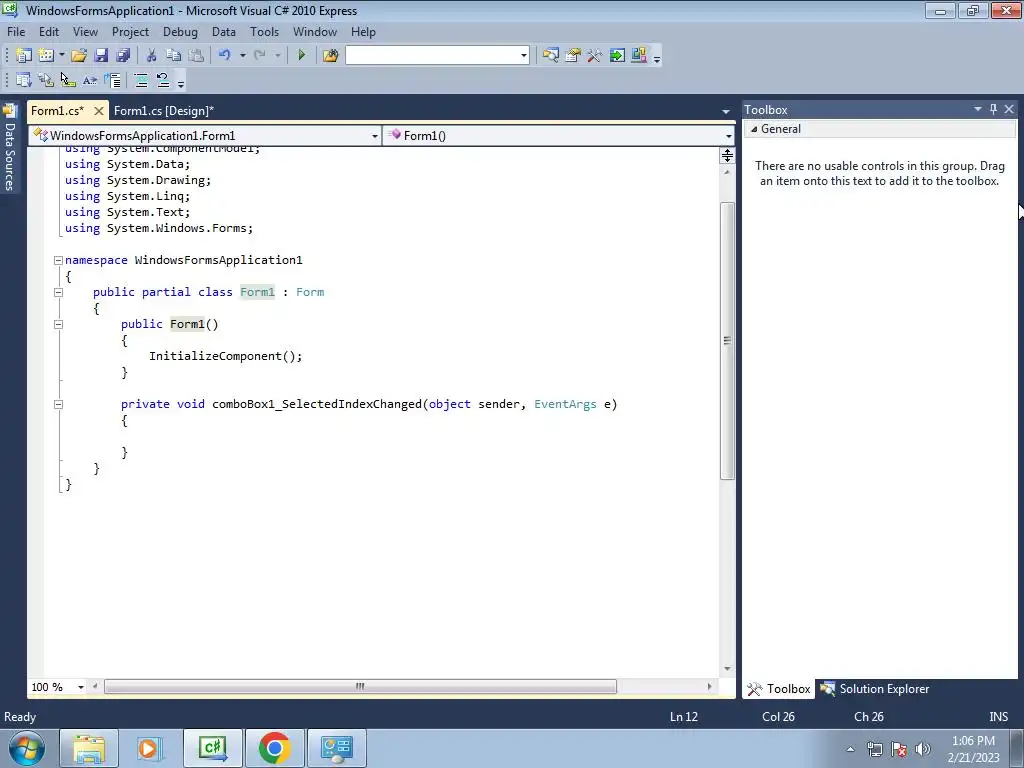This screenshot has height=768, width=1024.
Task: Click the Cut scissors icon
Action: pos(152,56)
